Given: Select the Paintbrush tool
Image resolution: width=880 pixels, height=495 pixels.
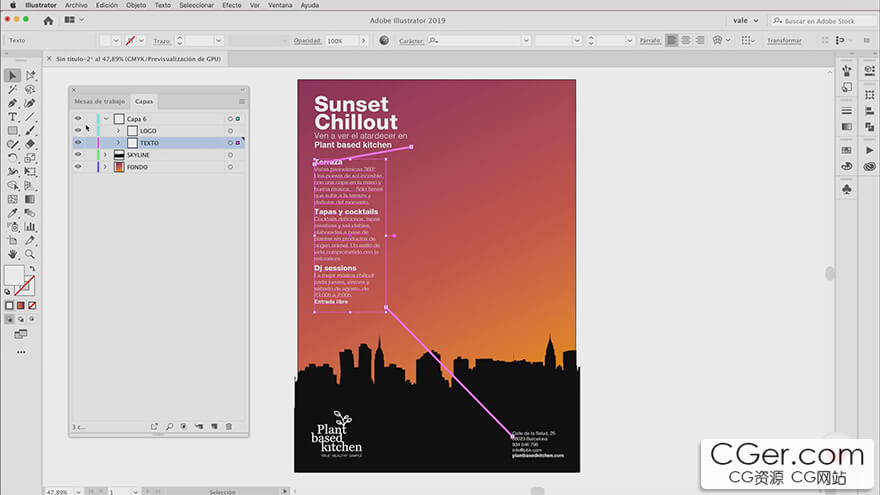Looking at the screenshot, I should click(30, 131).
